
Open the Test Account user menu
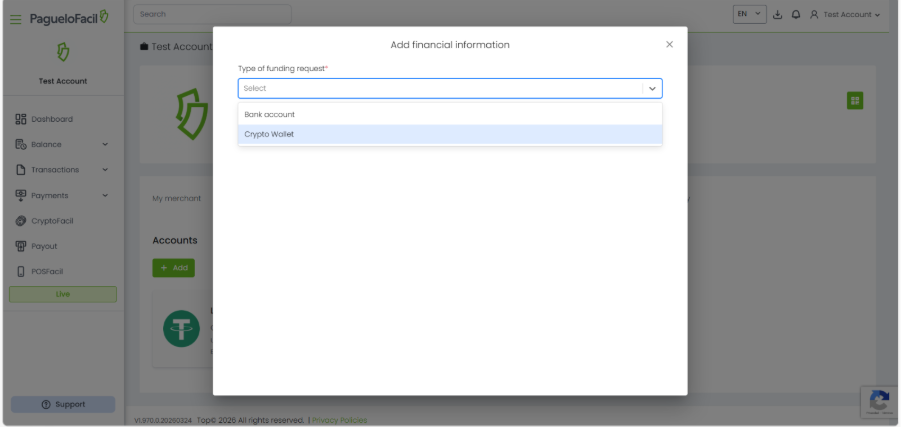(x=845, y=15)
